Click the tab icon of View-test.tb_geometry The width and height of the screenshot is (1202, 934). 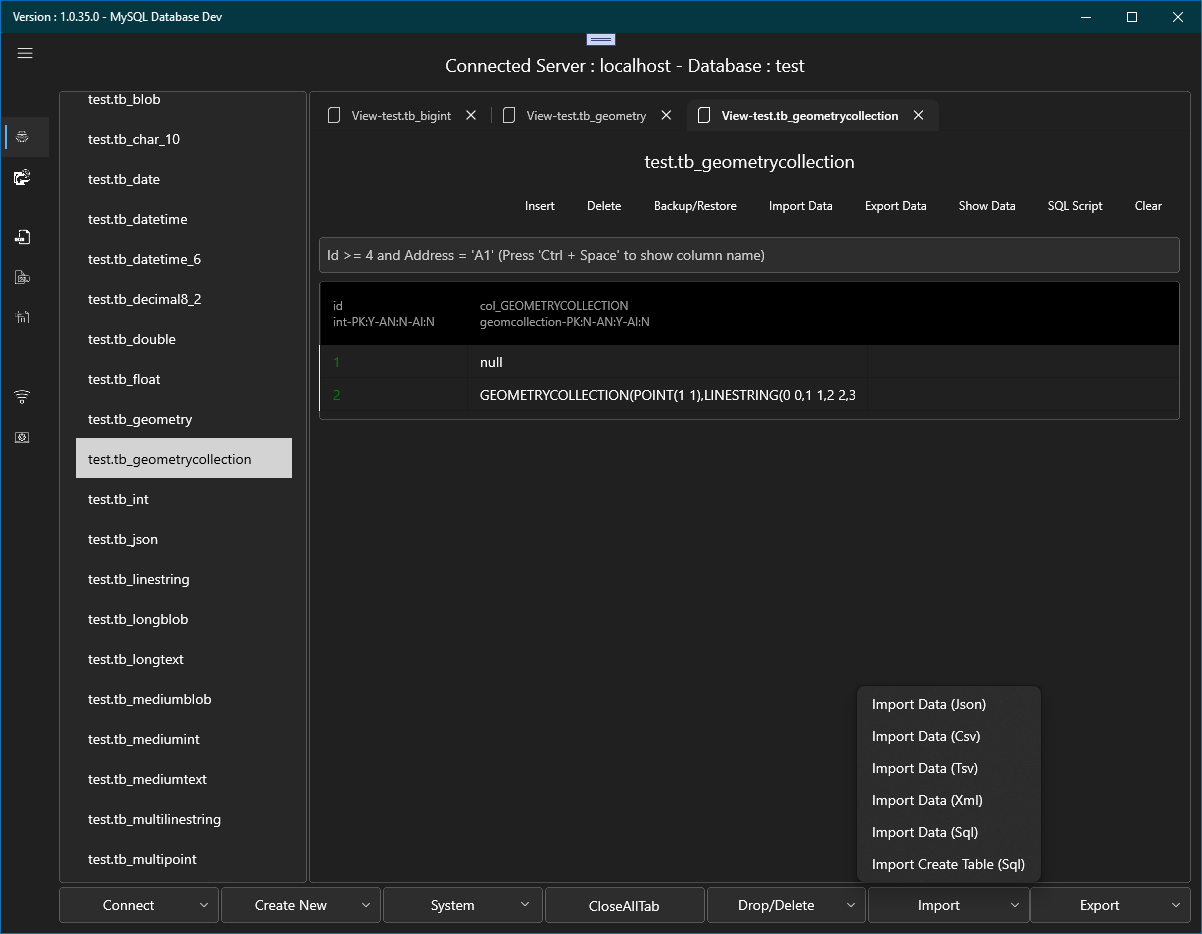pyautogui.click(x=509, y=115)
